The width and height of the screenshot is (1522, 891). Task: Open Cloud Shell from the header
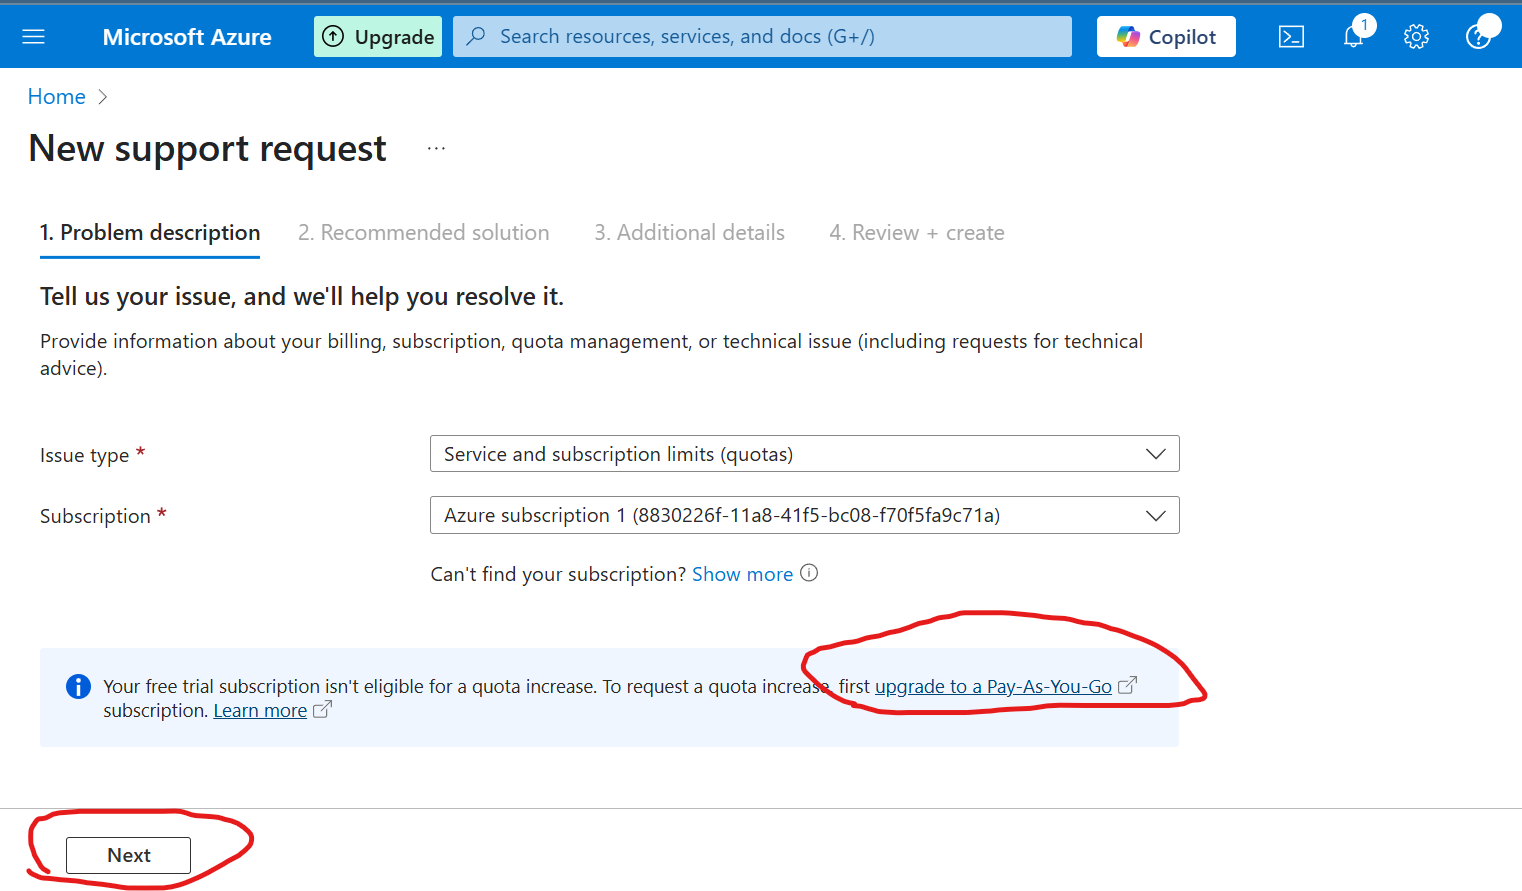coord(1291,37)
